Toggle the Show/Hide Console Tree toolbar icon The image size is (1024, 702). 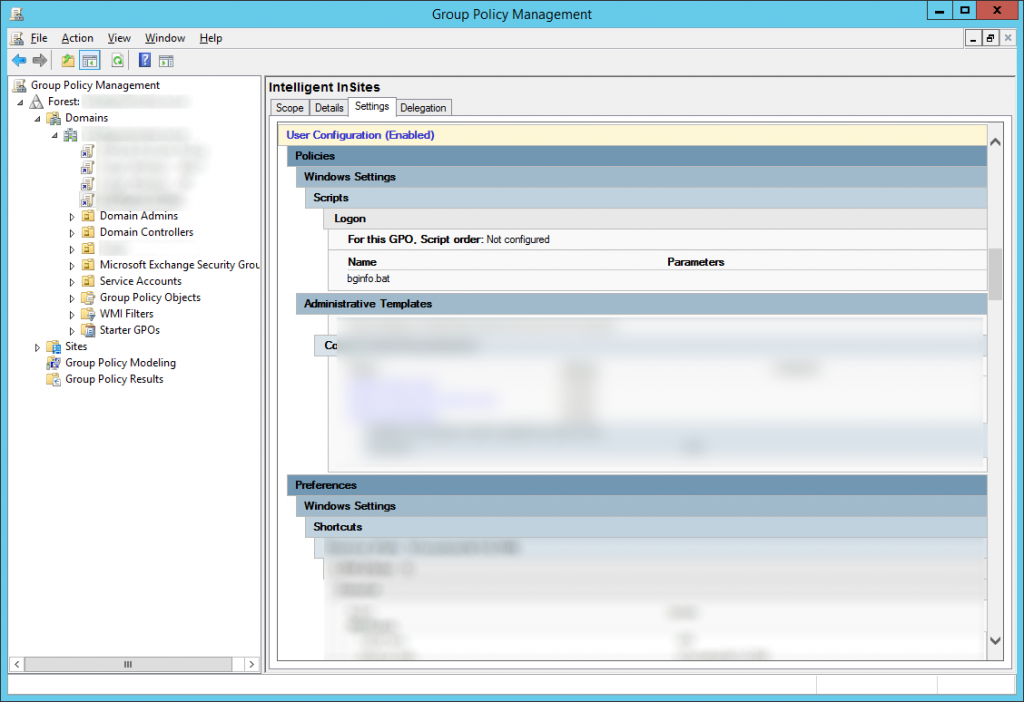(x=89, y=60)
